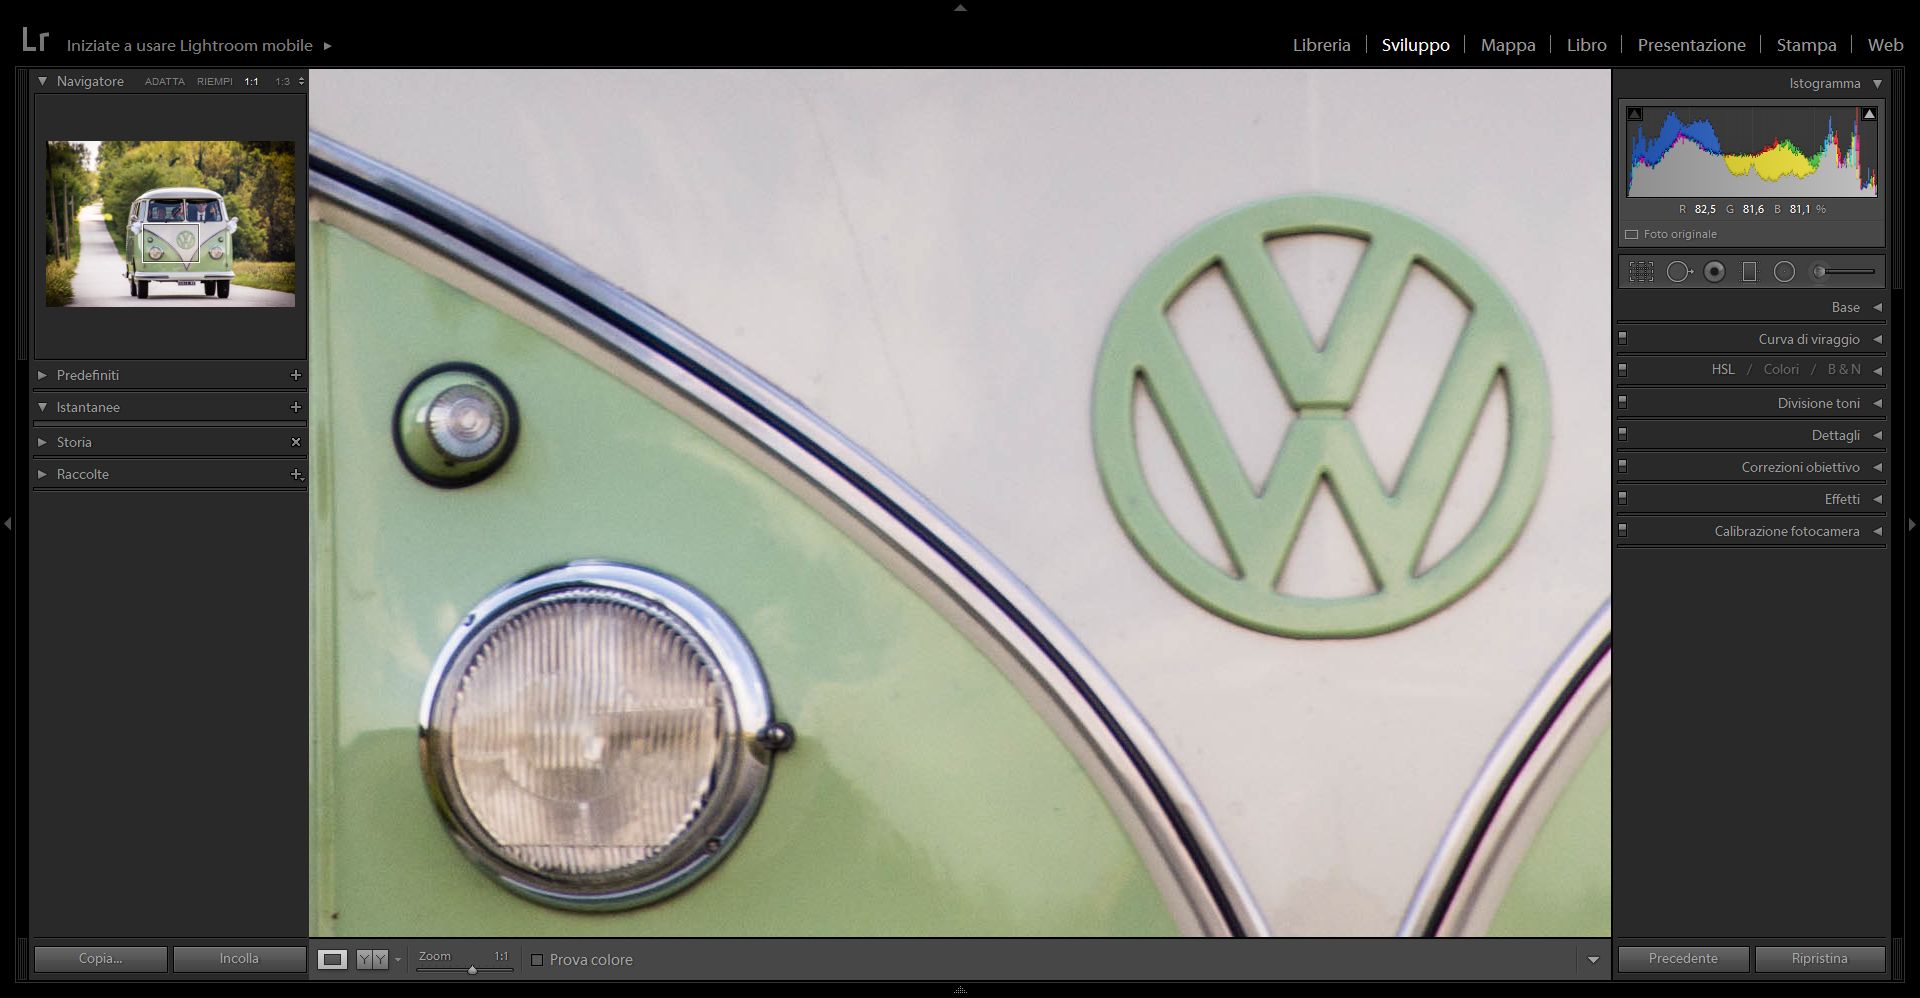This screenshot has height=998, width=1920.
Task: Toggle Correzioni obiettivo panel switch
Action: pyautogui.click(x=1622, y=467)
